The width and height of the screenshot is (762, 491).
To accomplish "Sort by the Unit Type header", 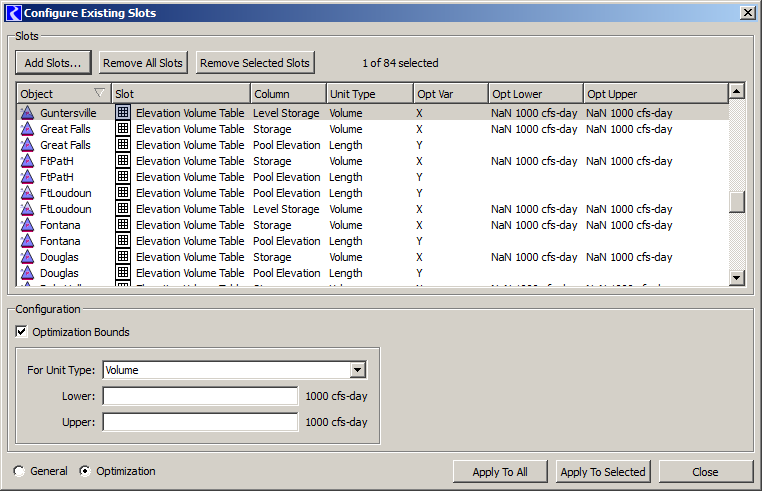I will (x=370, y=93).
